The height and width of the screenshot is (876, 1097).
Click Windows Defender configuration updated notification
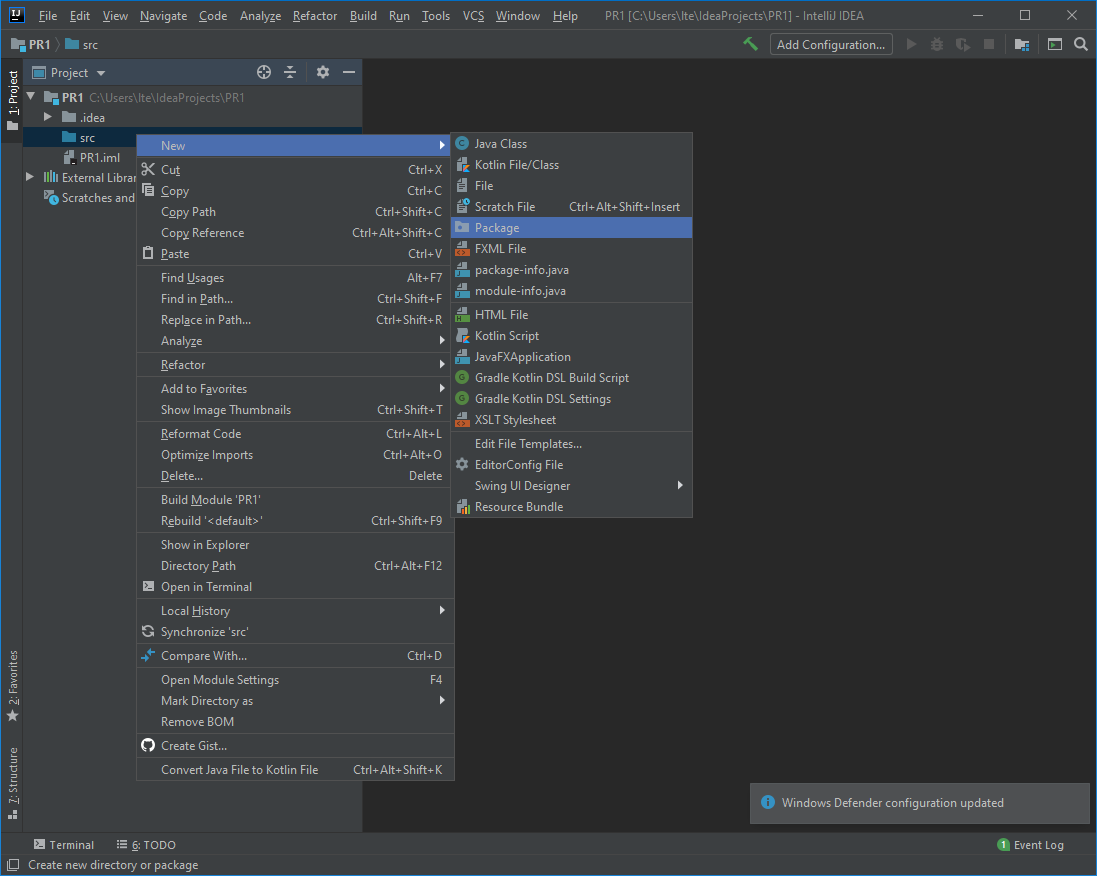[919, 803]
